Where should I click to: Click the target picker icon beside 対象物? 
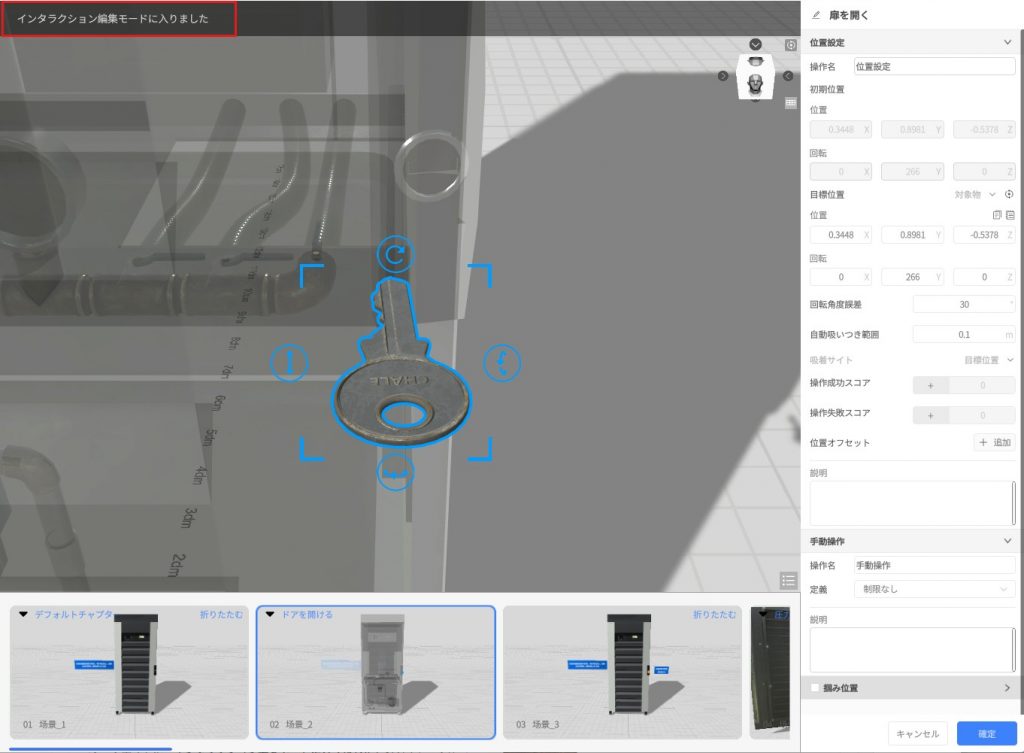coord(1009,195)
